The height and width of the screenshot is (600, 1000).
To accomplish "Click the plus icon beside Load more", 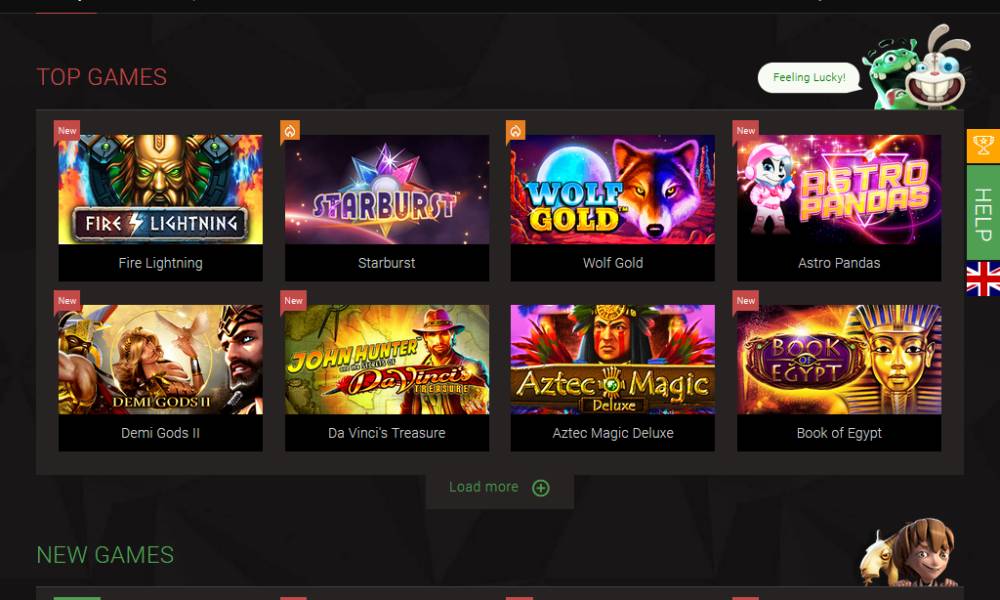I will [x=541, y=488].
